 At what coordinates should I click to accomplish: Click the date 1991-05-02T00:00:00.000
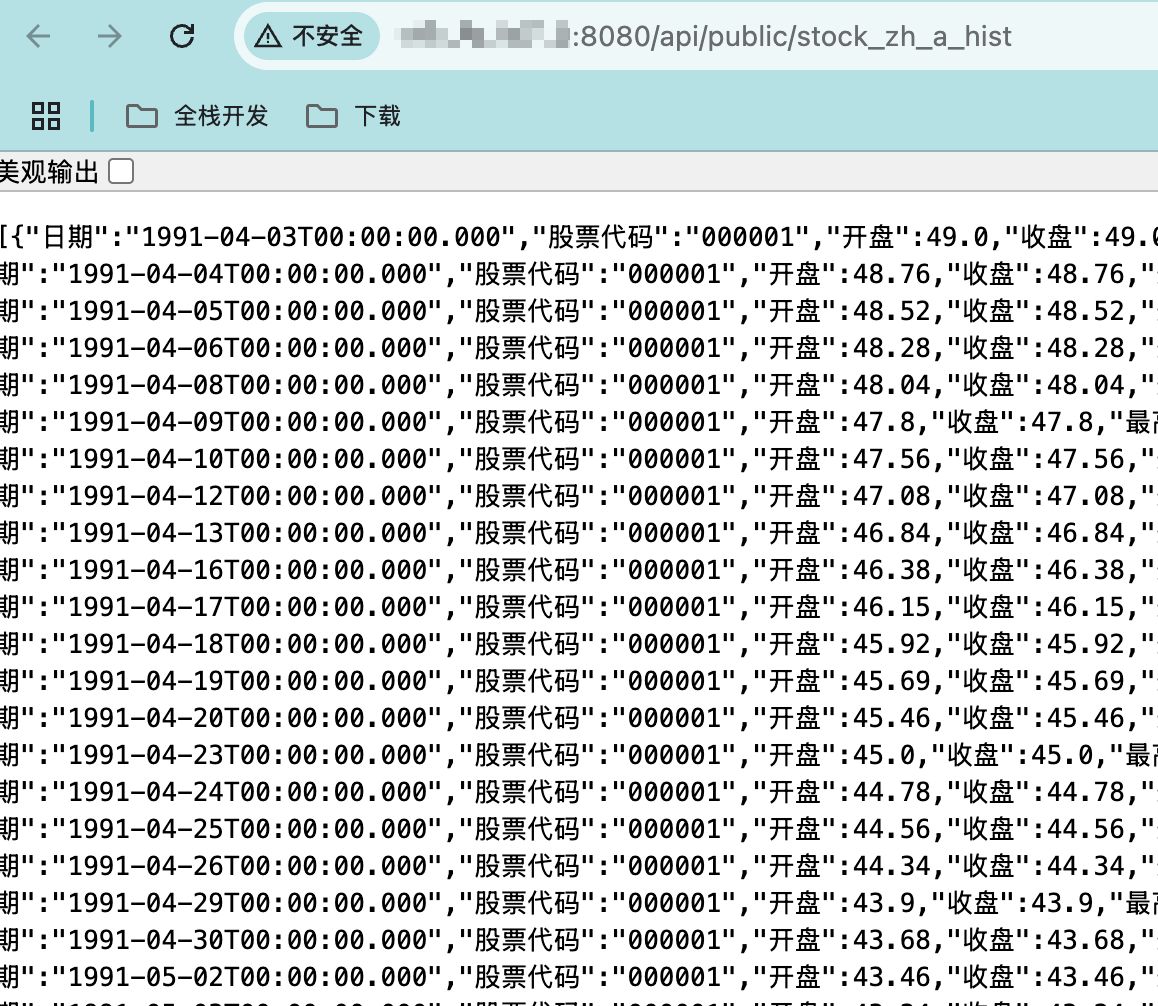[246, 977]
